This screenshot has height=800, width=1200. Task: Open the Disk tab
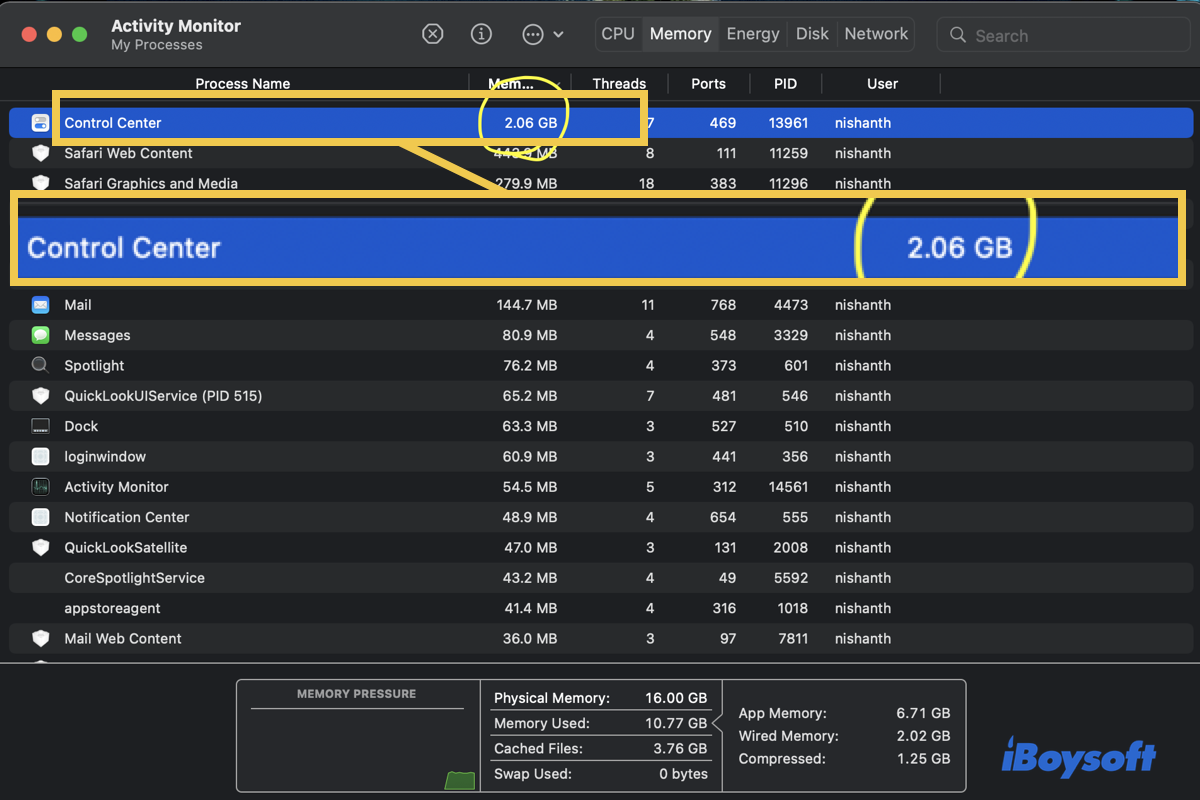coord(812,34)
